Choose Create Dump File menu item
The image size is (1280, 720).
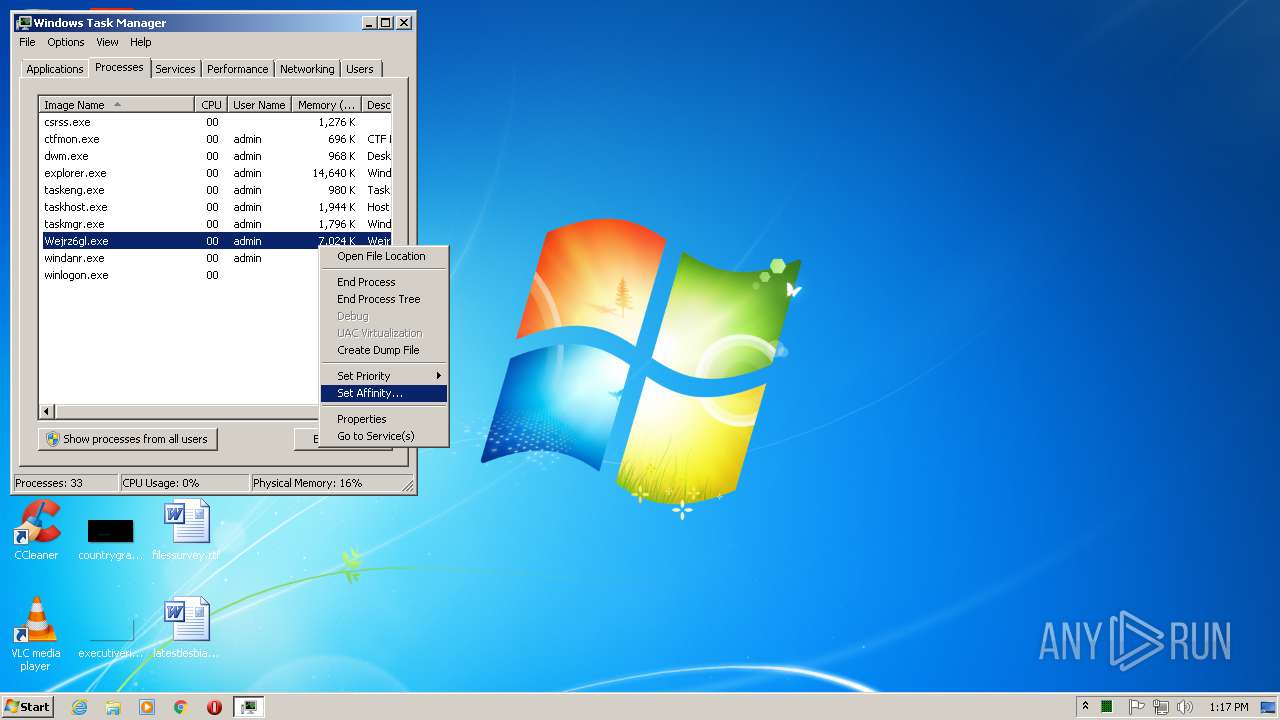tap(384, 350)
